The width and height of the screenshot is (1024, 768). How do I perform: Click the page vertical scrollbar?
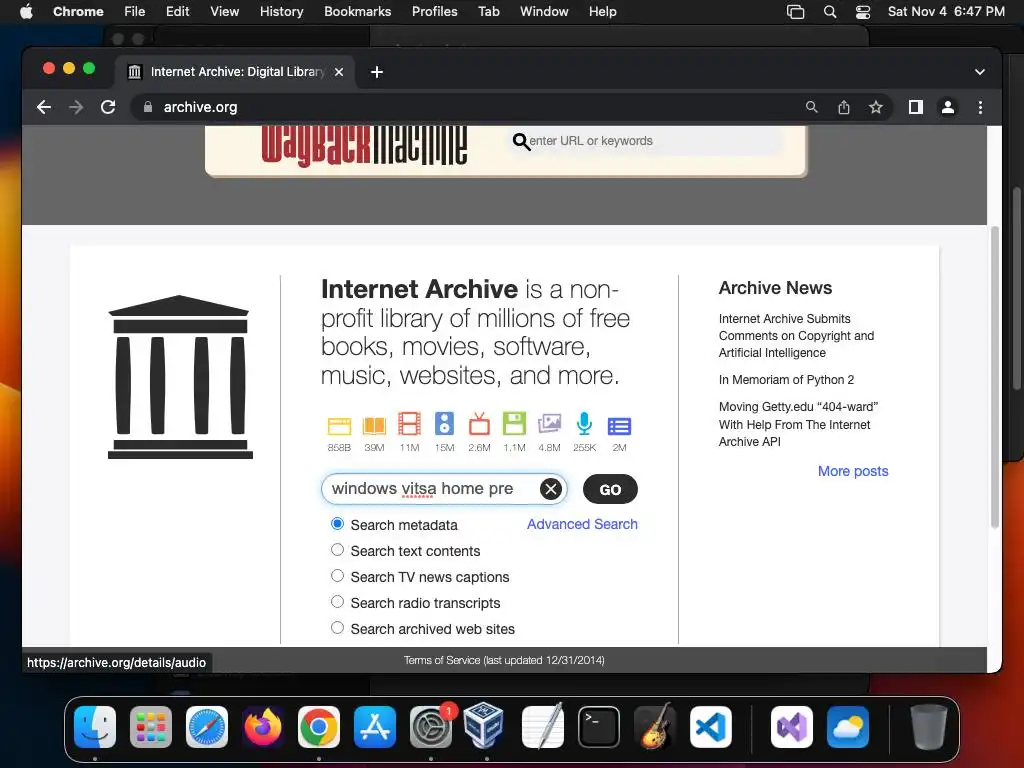(995, 377)
